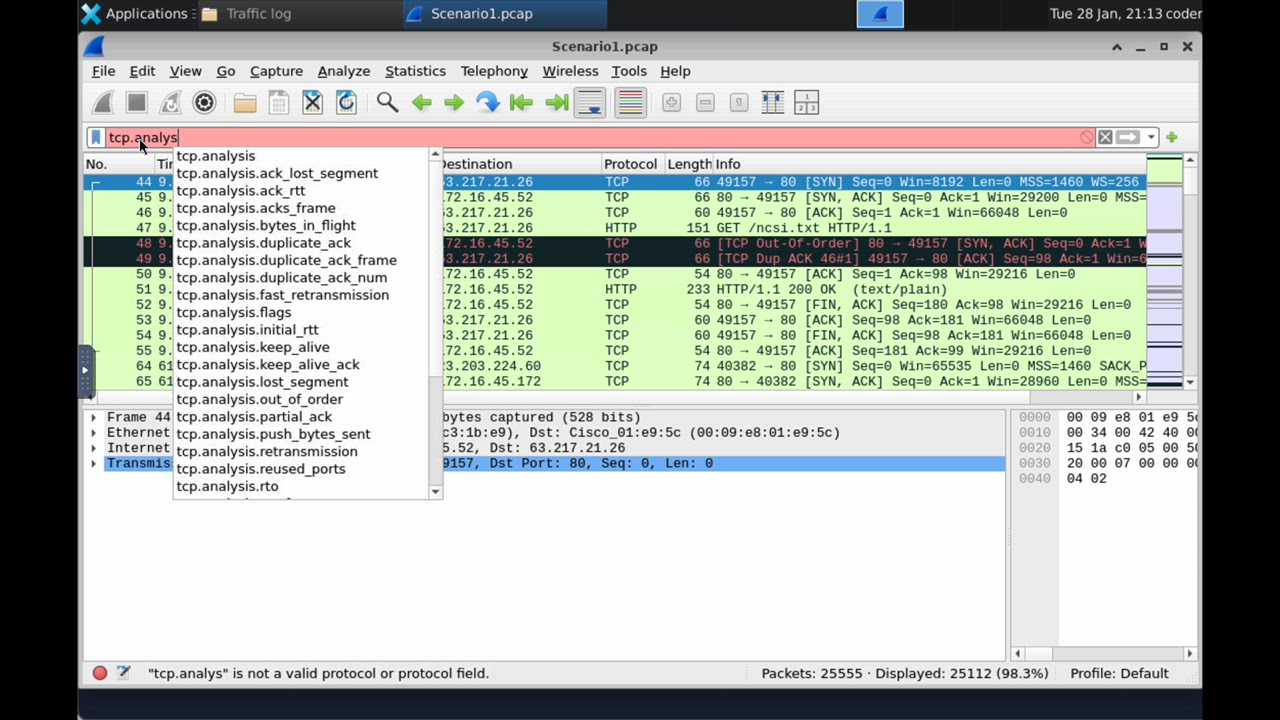Open the Analyze menu
1280x720 pixels.
coord(343,71)
